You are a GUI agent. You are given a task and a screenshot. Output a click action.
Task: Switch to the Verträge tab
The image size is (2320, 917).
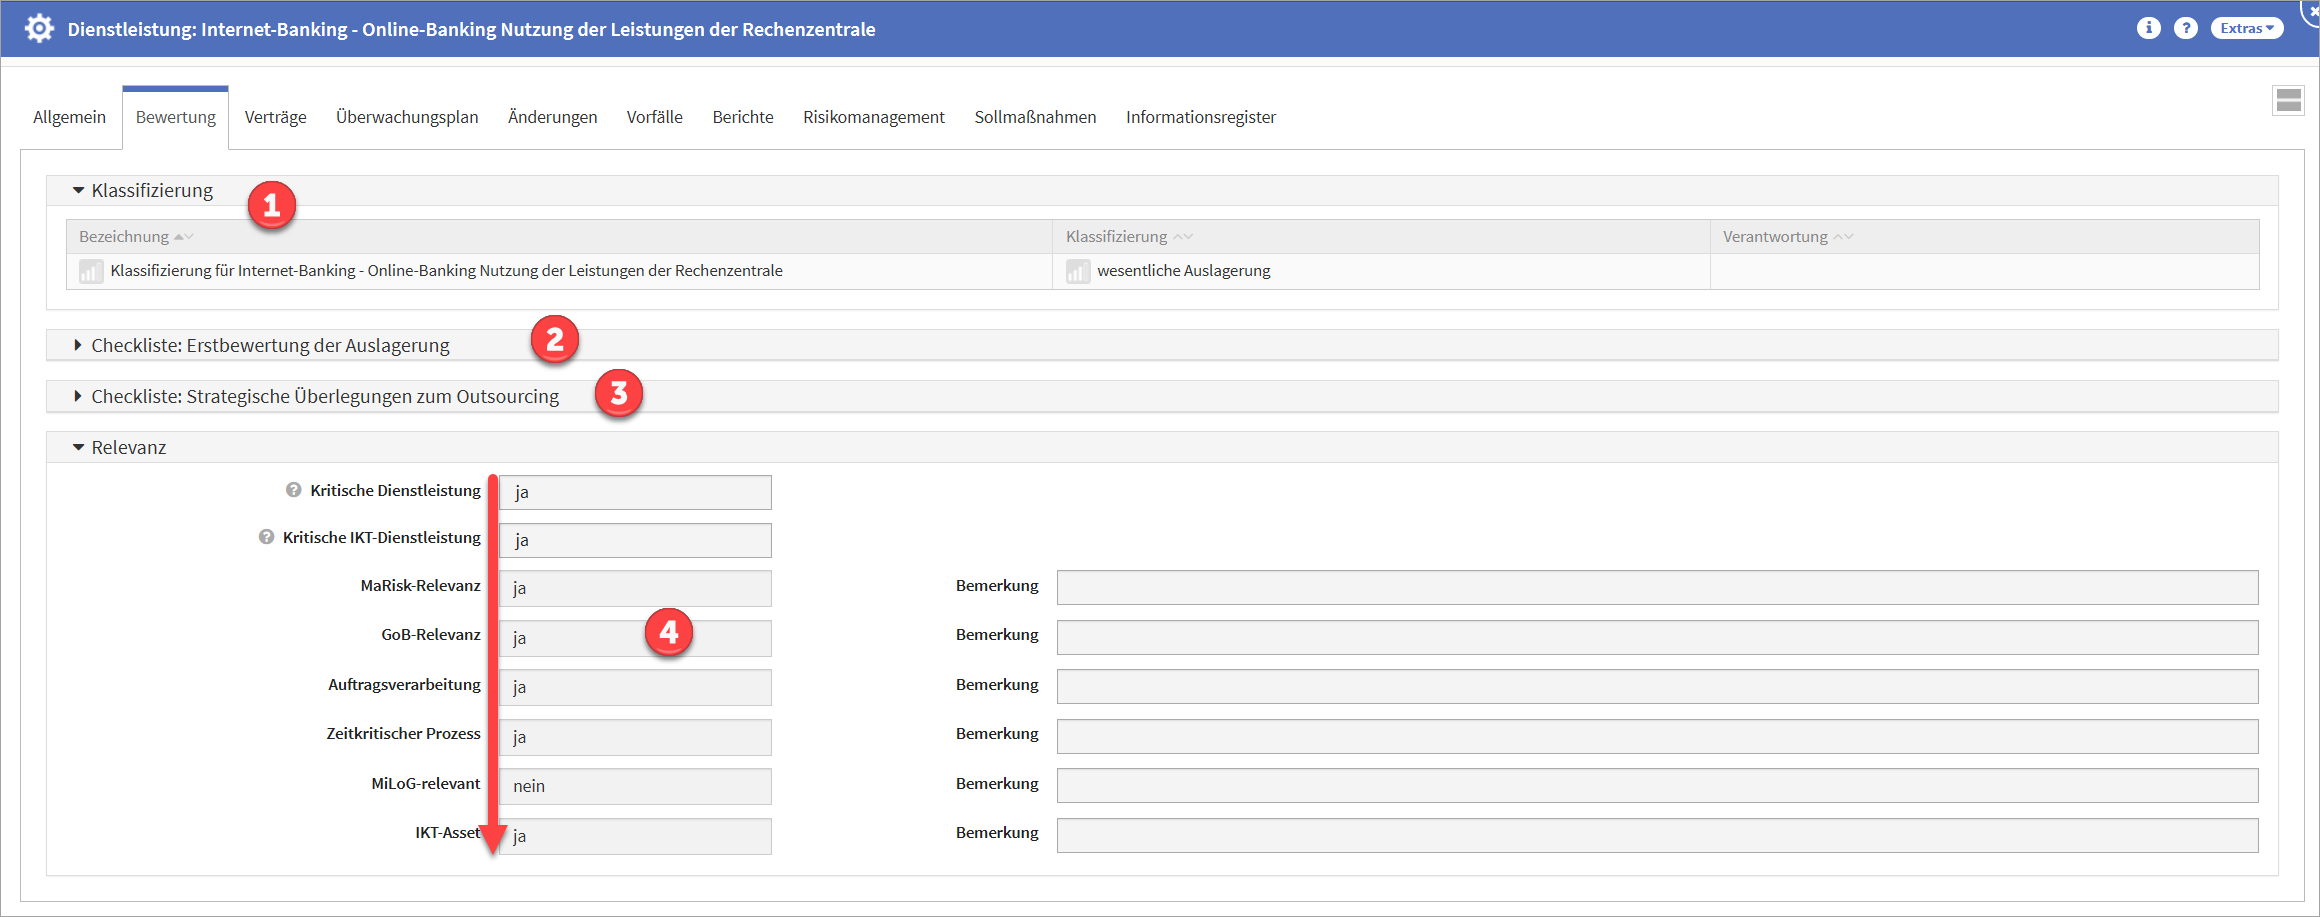275,117
